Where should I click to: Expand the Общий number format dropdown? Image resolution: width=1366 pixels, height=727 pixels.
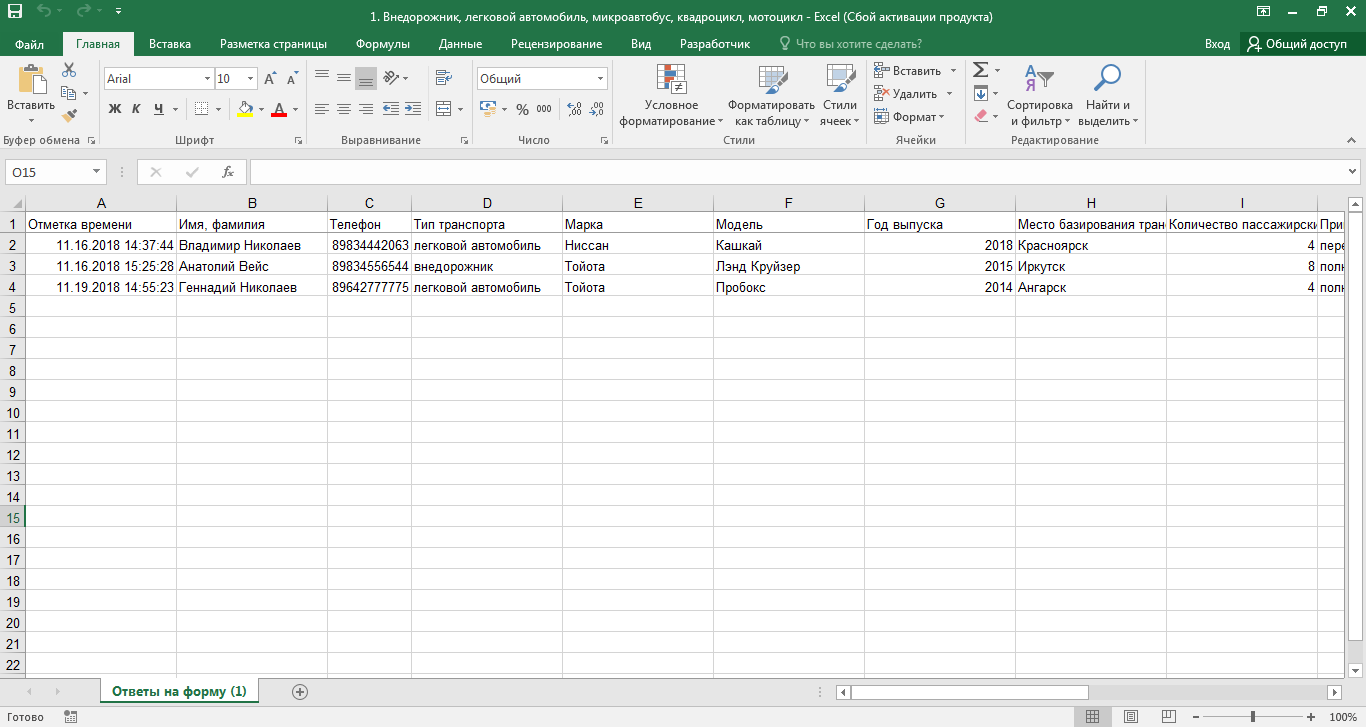tap(600, 79)
